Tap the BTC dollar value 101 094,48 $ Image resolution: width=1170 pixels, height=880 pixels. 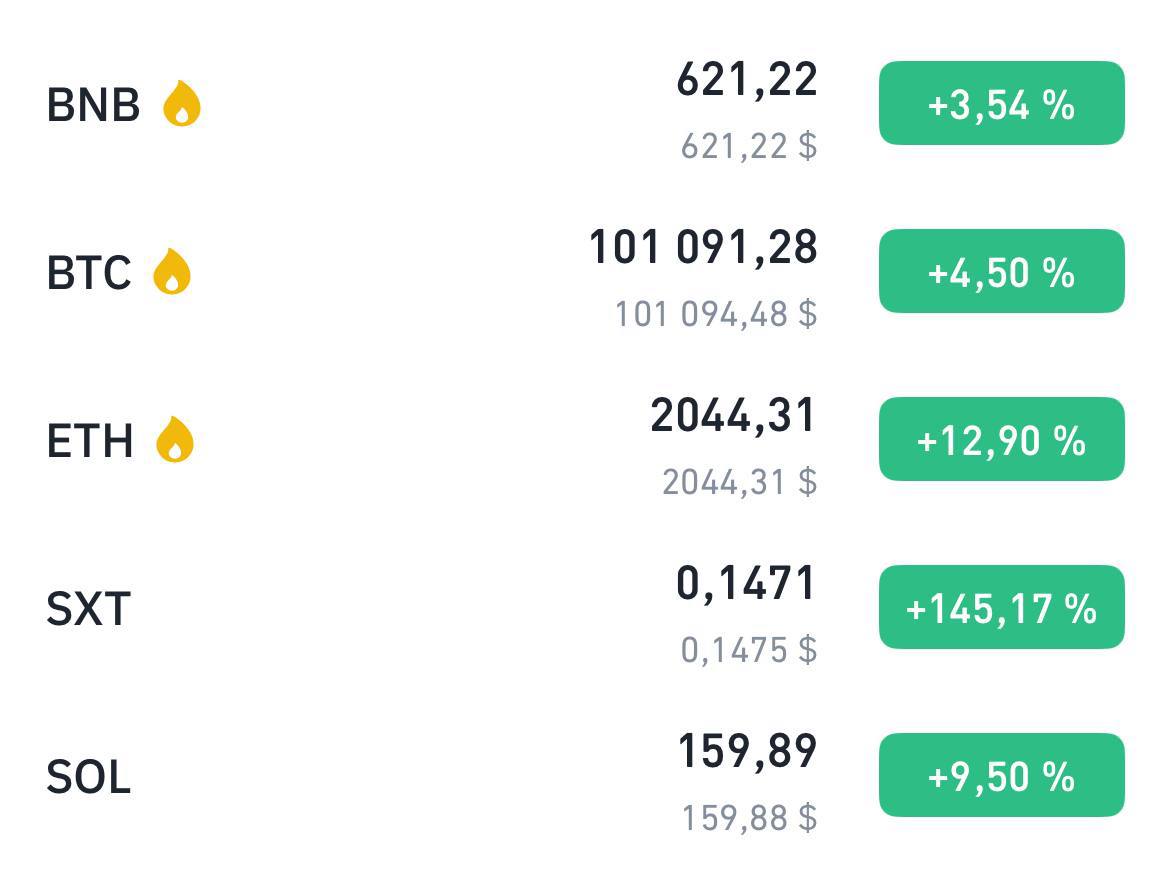tap(716, 313)
